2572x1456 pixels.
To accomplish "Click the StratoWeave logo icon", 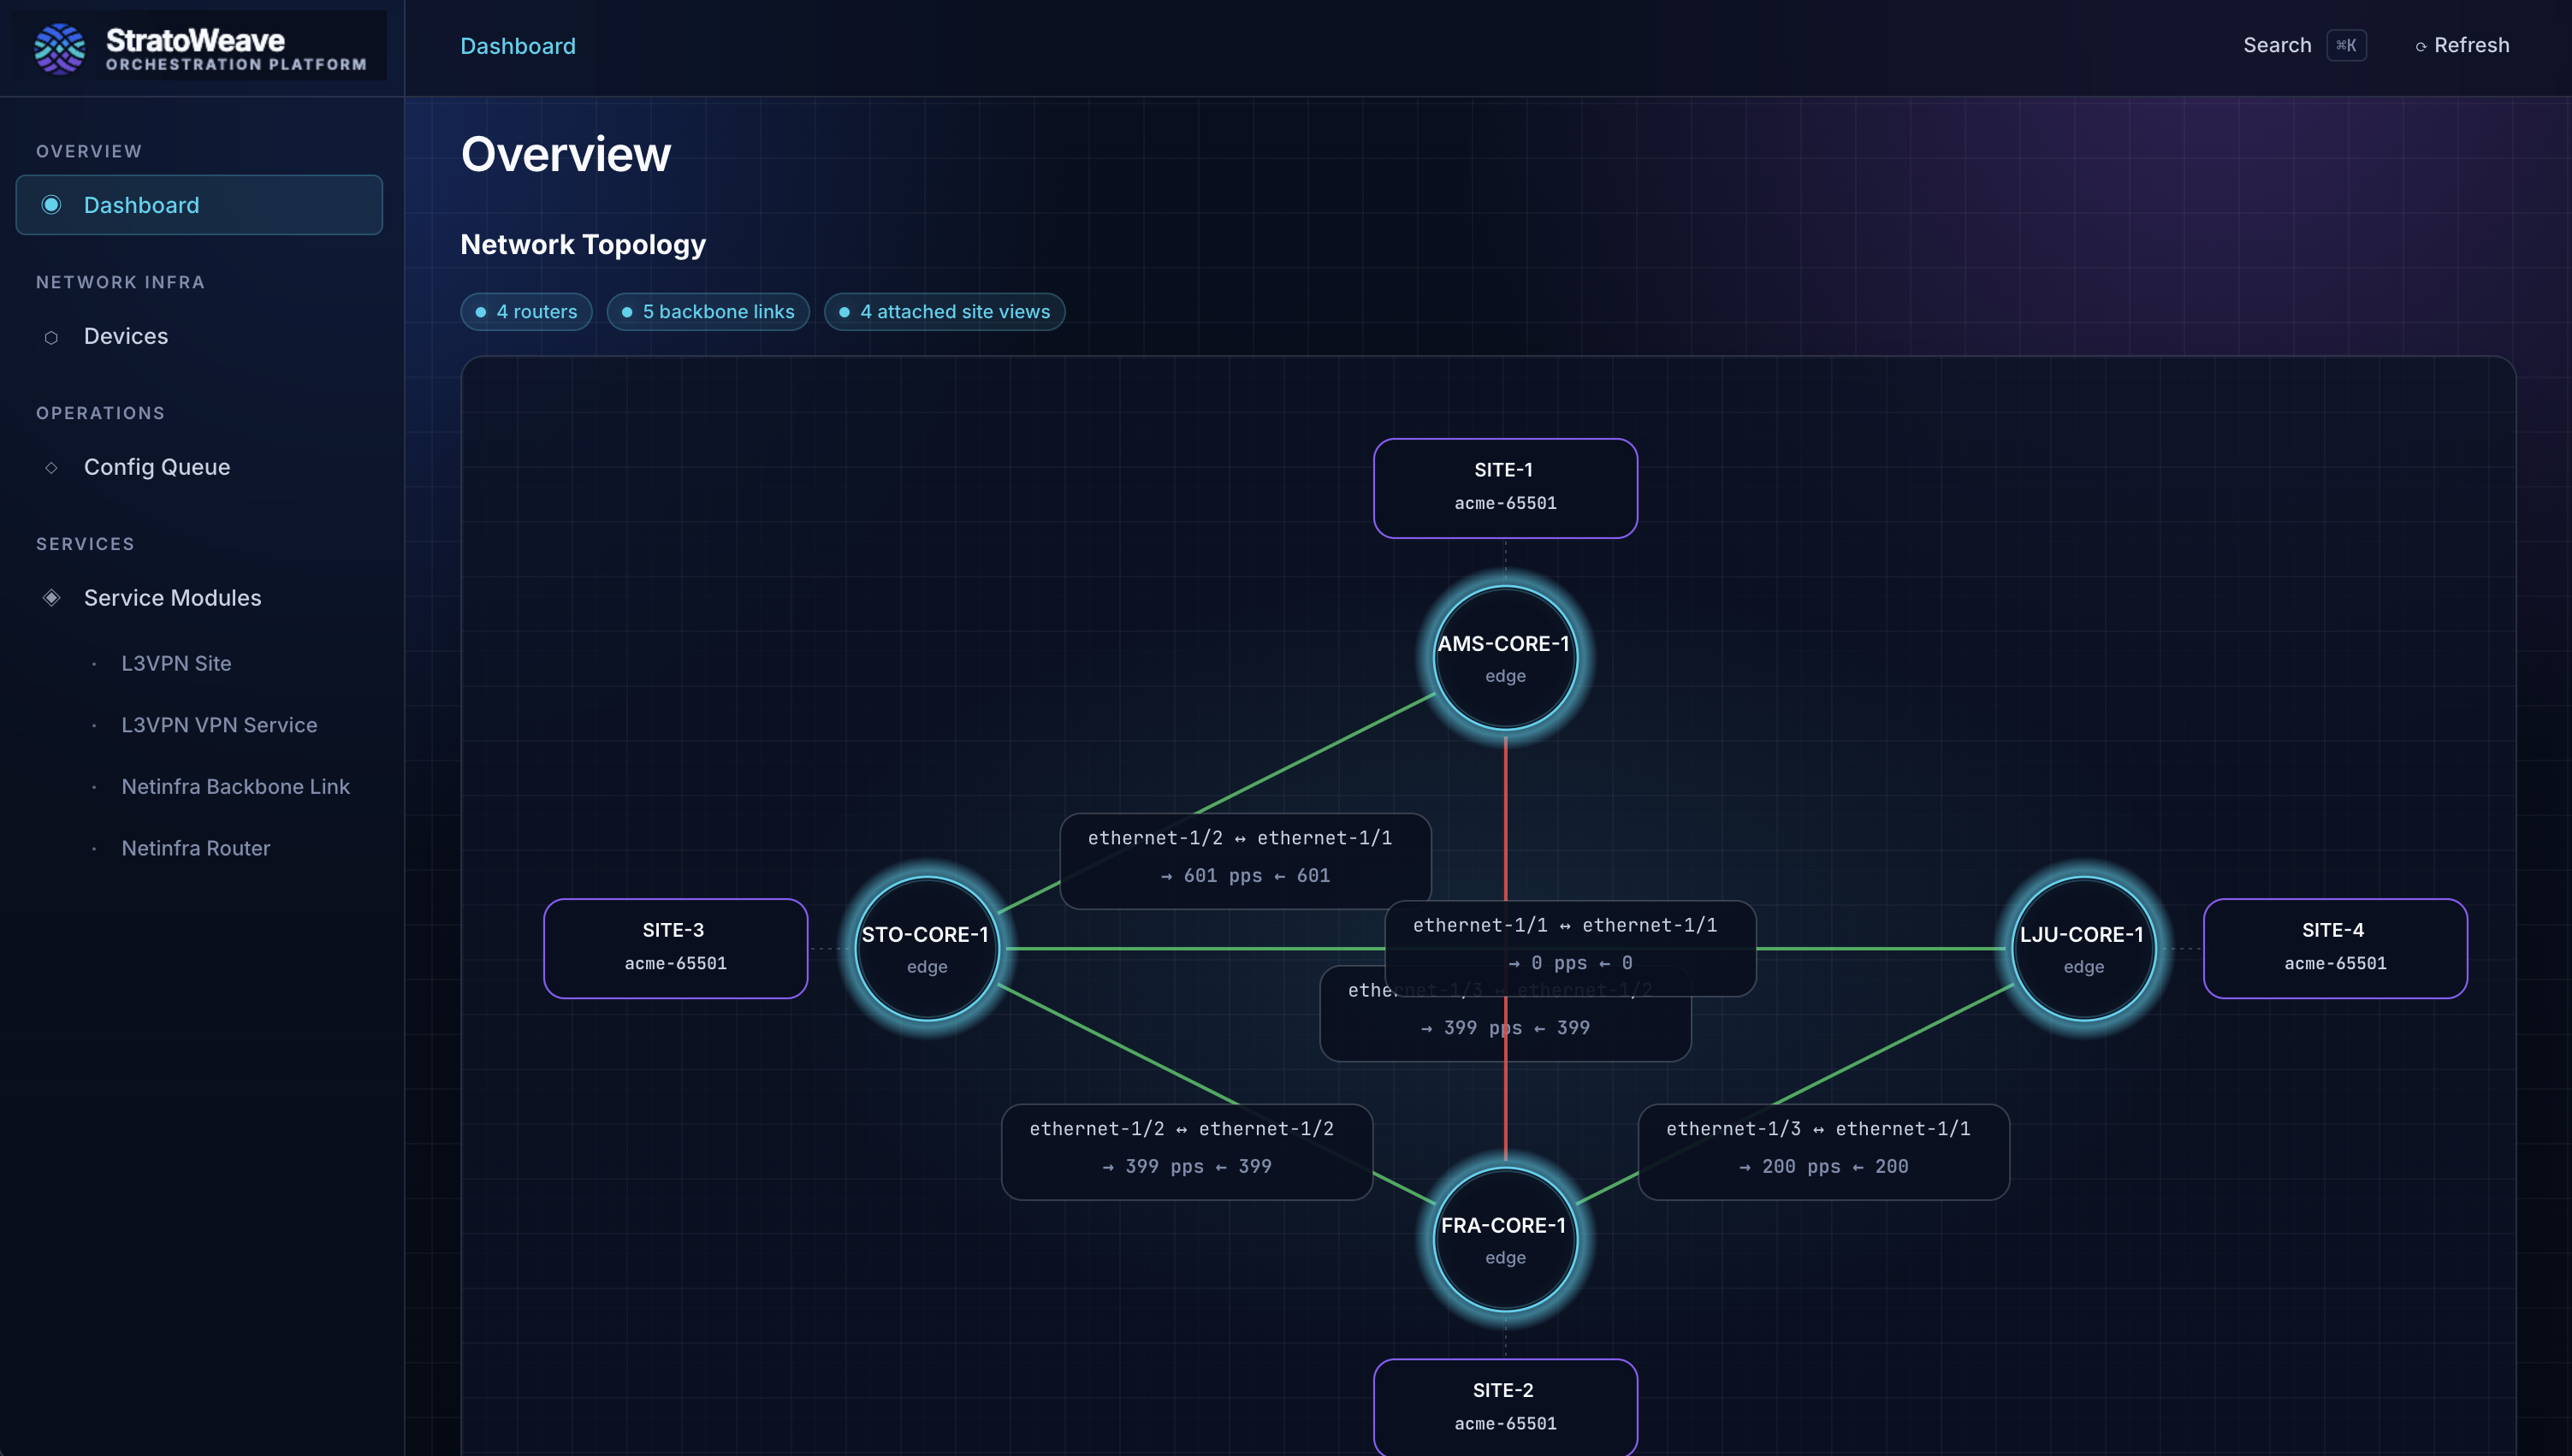I will pos(60,49).
